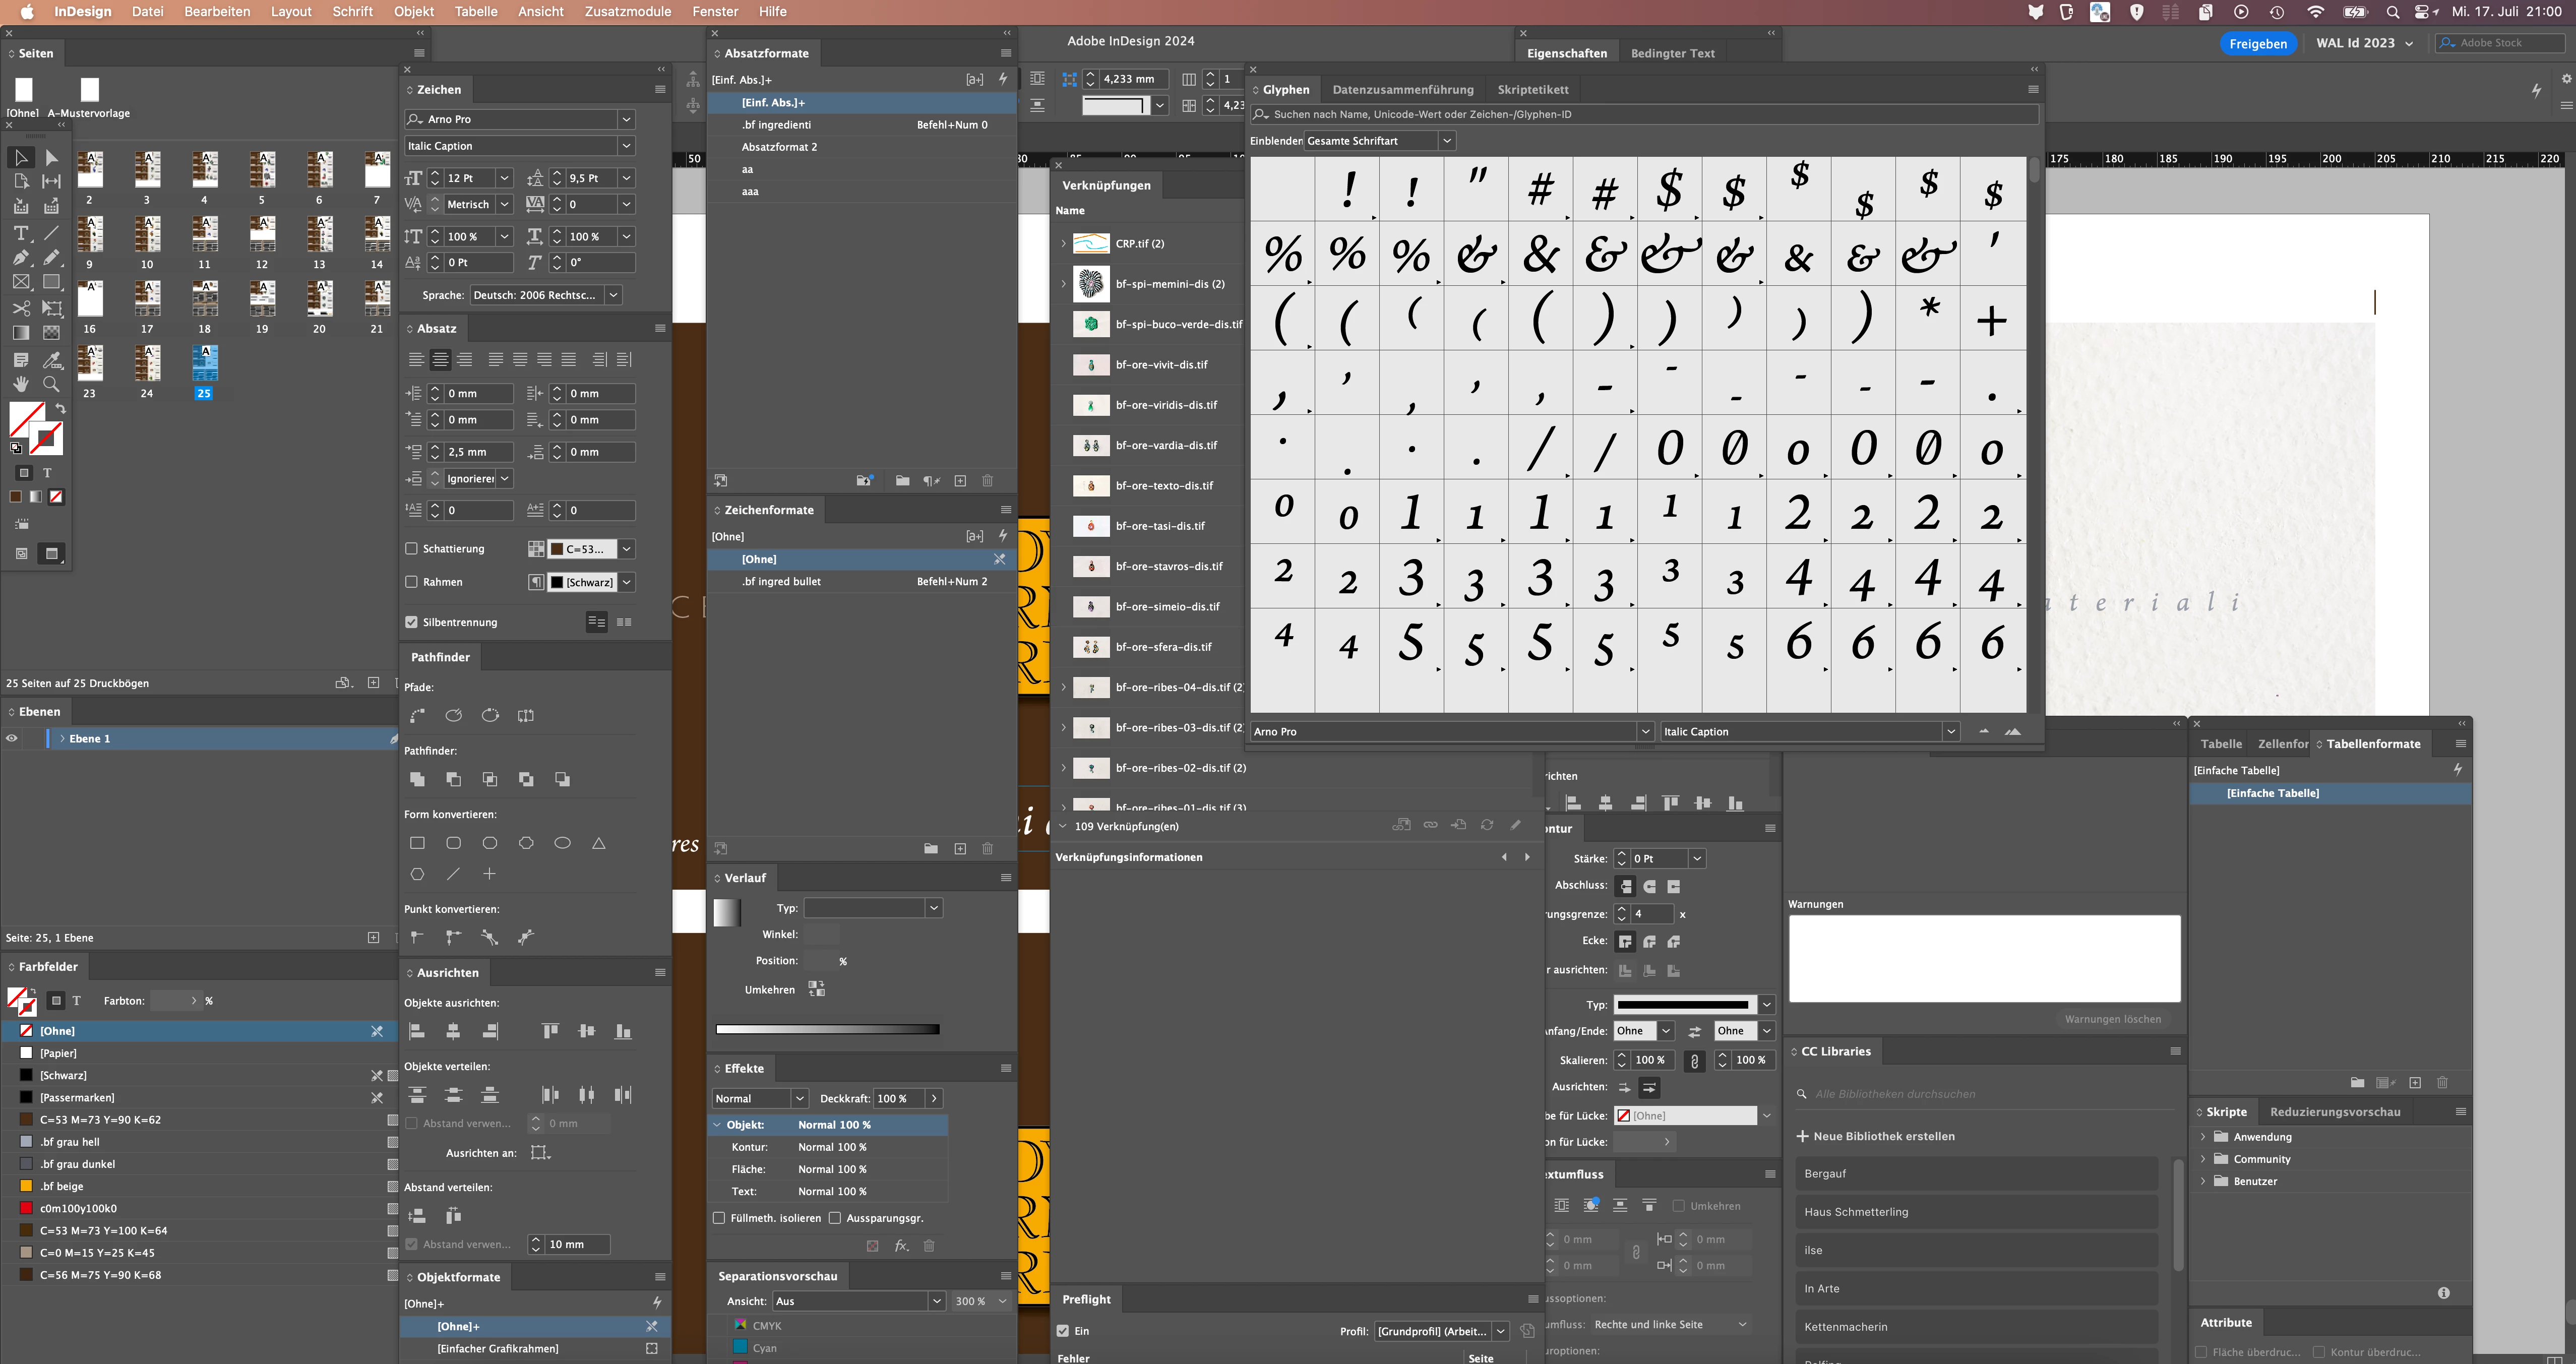Click center paragraph alignment icon
The width and height of the screenshot is (2576, 1364).
pos(440,360)
